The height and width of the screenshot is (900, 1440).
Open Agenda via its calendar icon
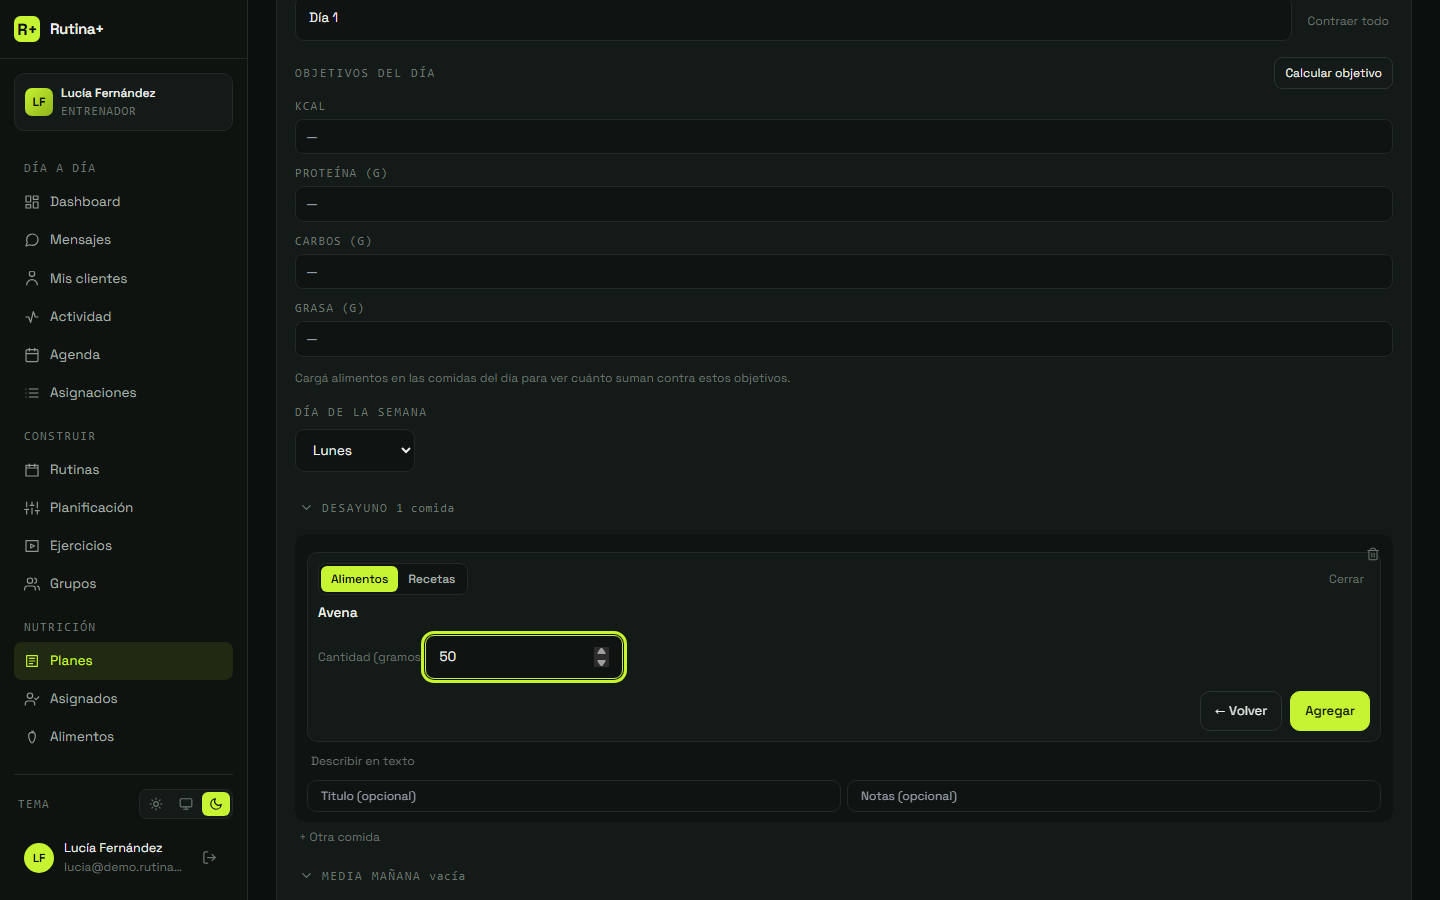point(32,355)
